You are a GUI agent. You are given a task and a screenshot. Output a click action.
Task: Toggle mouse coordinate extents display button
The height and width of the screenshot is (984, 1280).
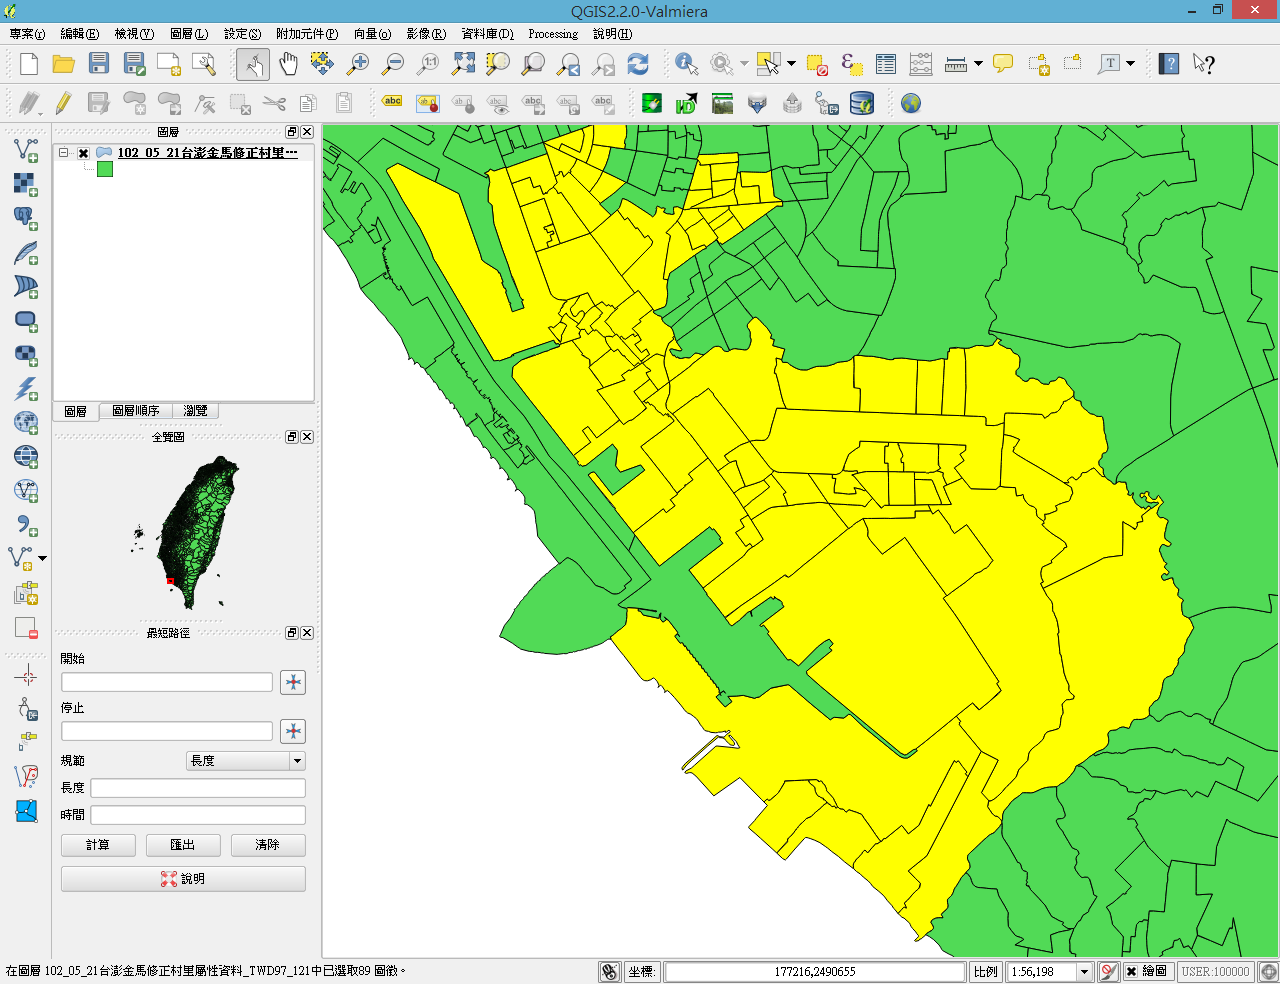pyautogui.click(x=609, y=971)
